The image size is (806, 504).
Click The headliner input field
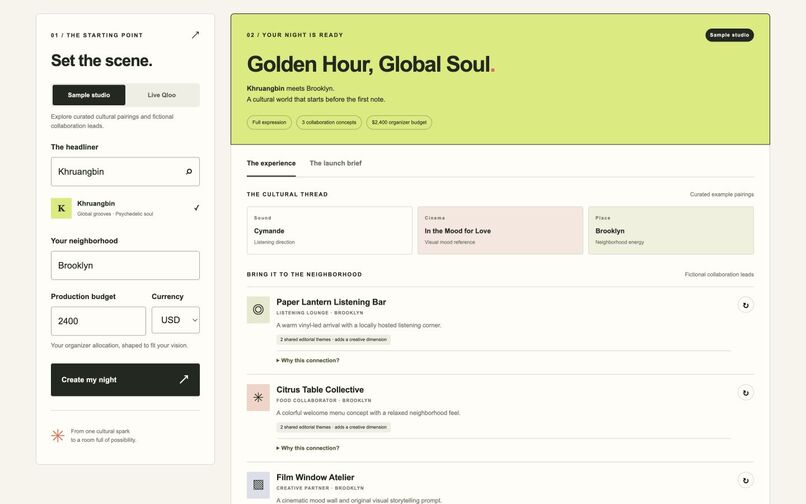pos(125,172)
